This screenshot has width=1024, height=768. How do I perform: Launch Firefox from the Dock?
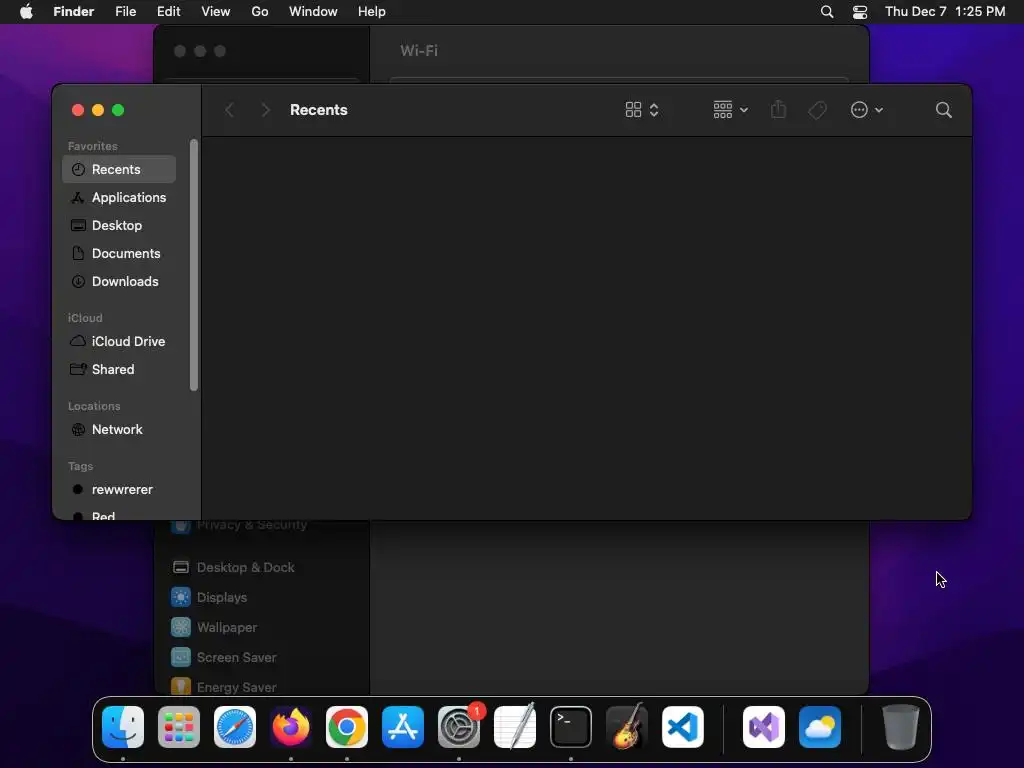pyautogui.click(x=291, y=727)
